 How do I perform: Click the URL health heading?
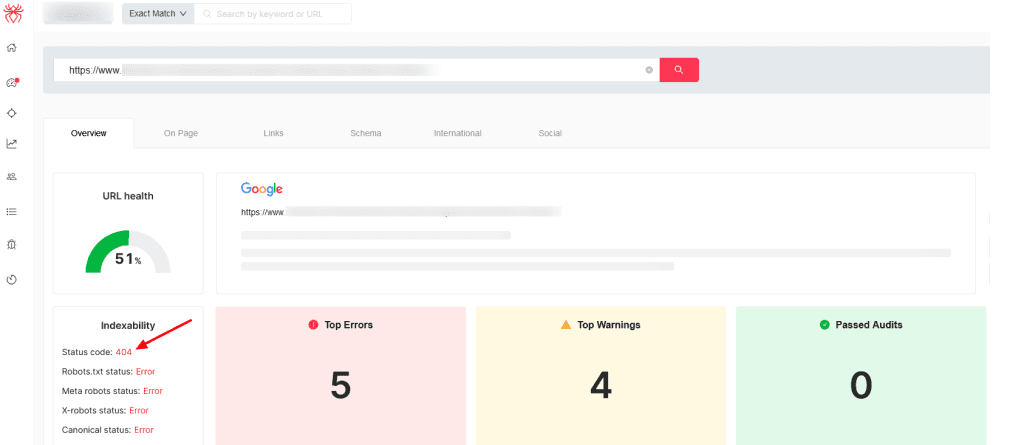click(128, 196)
